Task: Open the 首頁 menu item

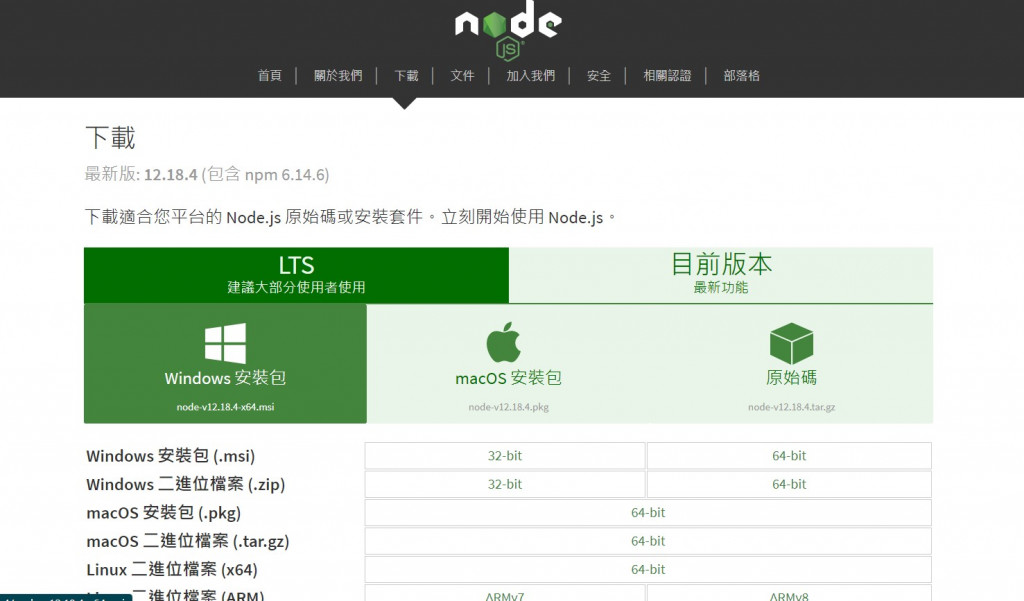Action: [270, 76]
